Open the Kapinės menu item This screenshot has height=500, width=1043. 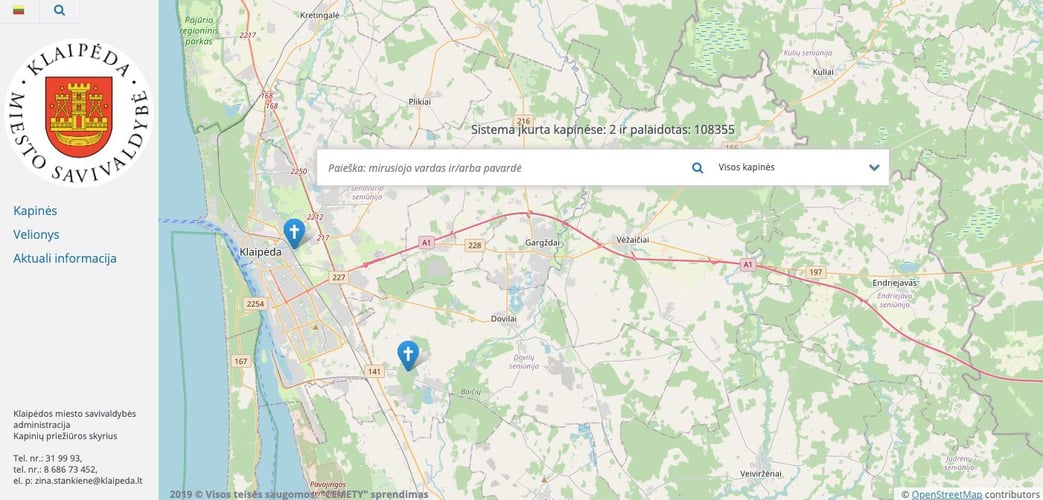click(x=35, y=211)
